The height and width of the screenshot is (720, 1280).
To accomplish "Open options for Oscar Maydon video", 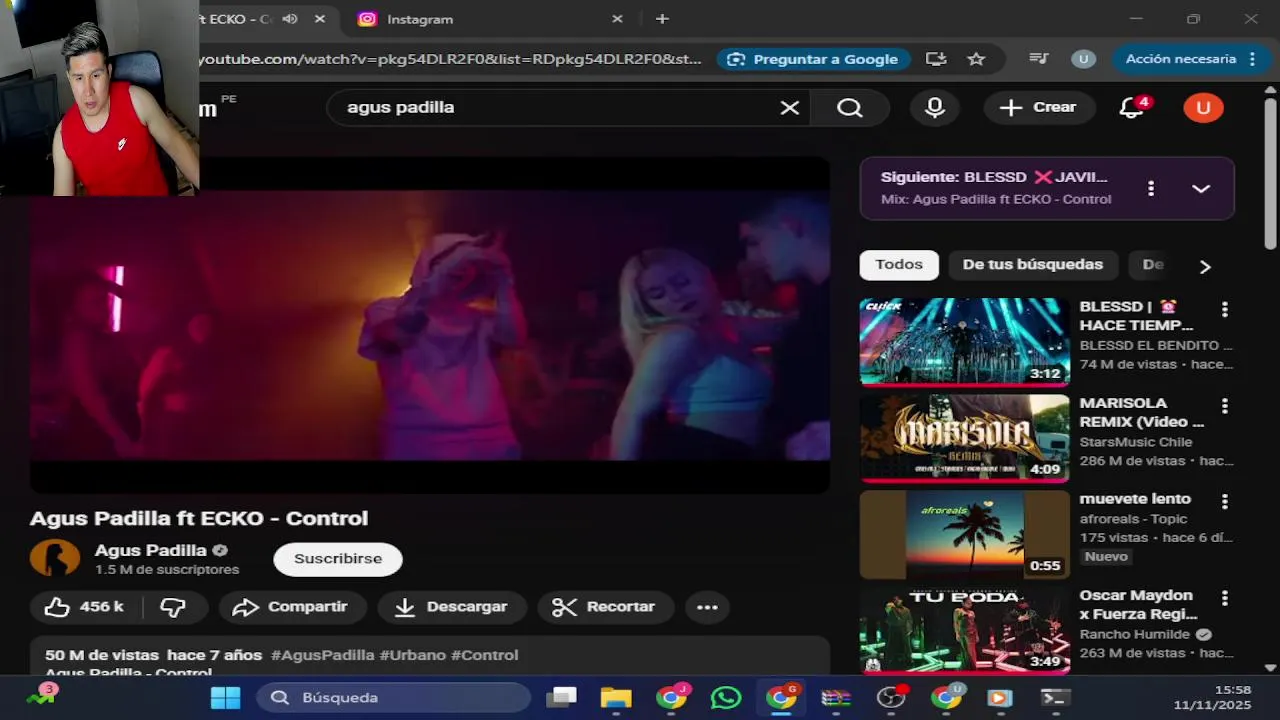I will [x=1225, y=598].
